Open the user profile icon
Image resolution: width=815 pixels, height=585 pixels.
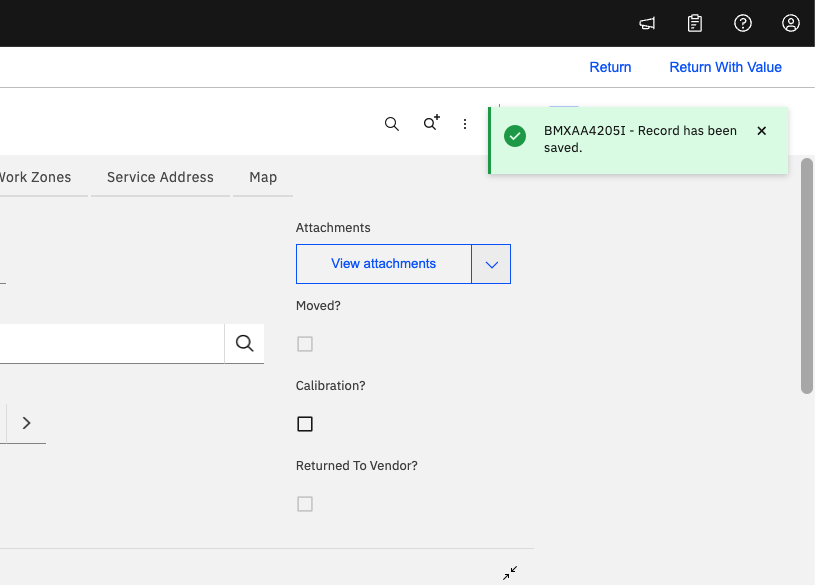click(791, 23)
